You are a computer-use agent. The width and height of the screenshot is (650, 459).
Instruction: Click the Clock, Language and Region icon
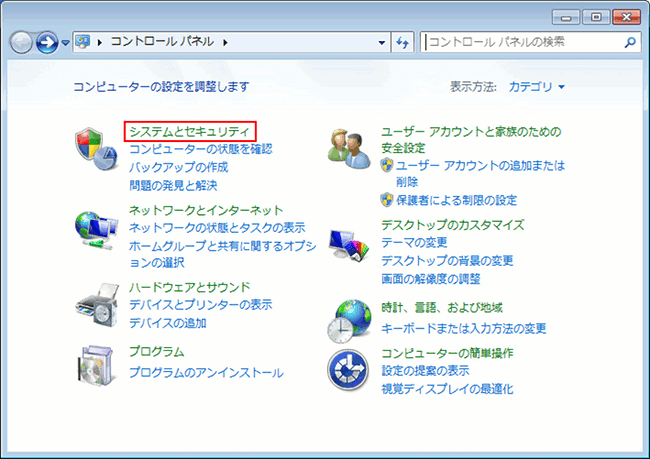[350, 319]
